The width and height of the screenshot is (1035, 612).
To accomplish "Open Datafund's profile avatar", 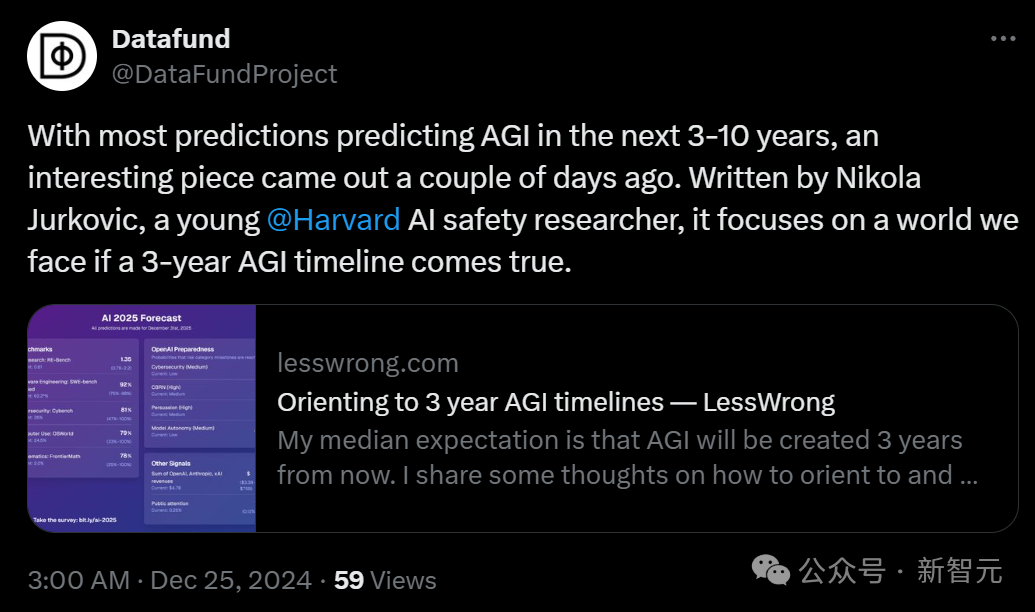I will 61,55.
